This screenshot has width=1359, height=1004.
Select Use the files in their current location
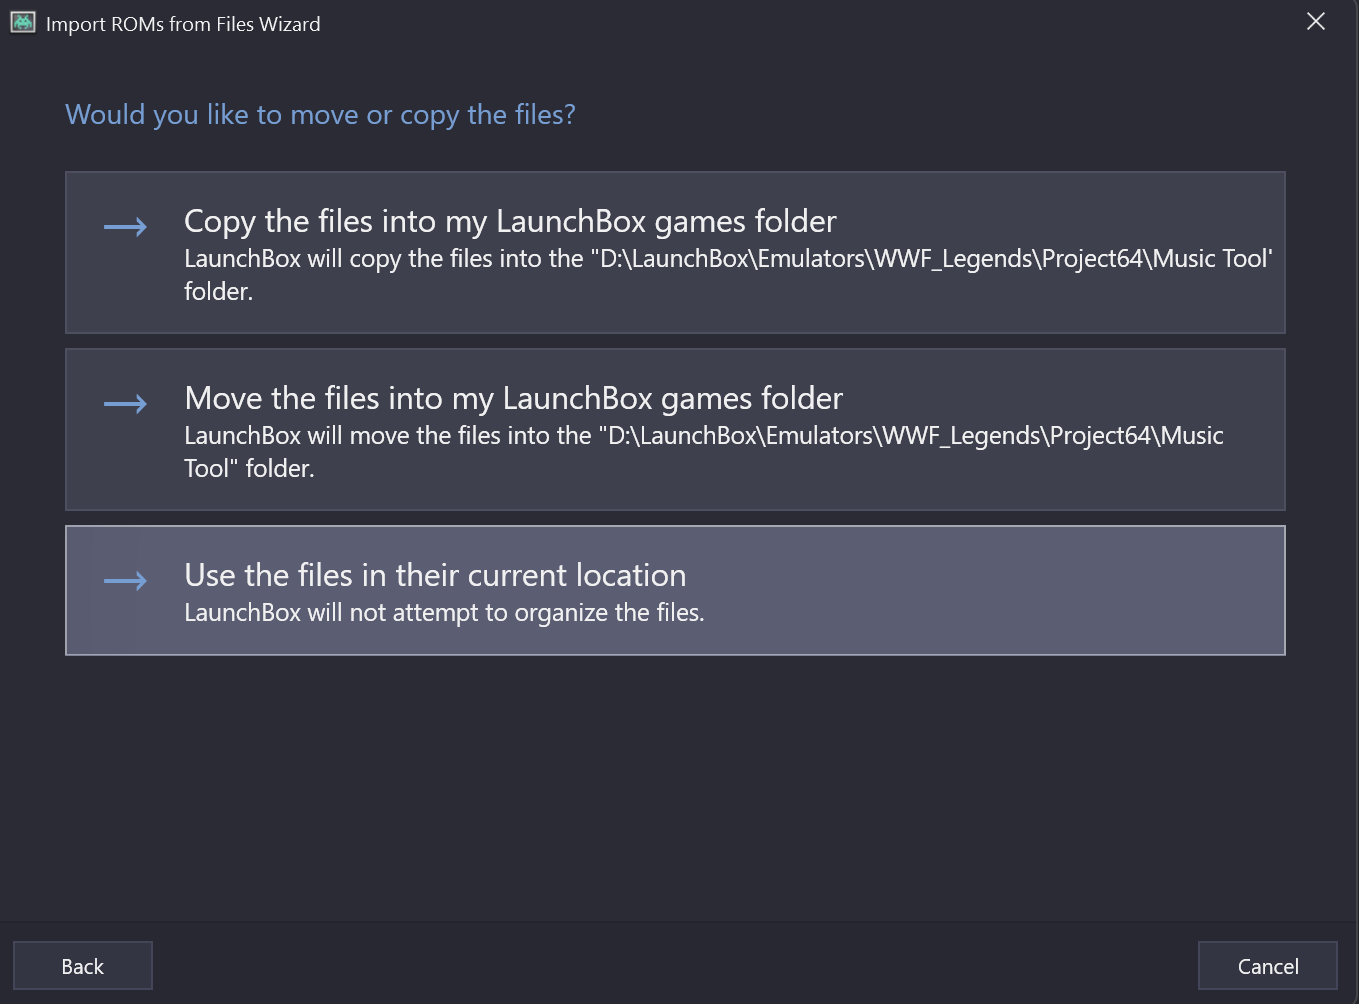(675, 590)
